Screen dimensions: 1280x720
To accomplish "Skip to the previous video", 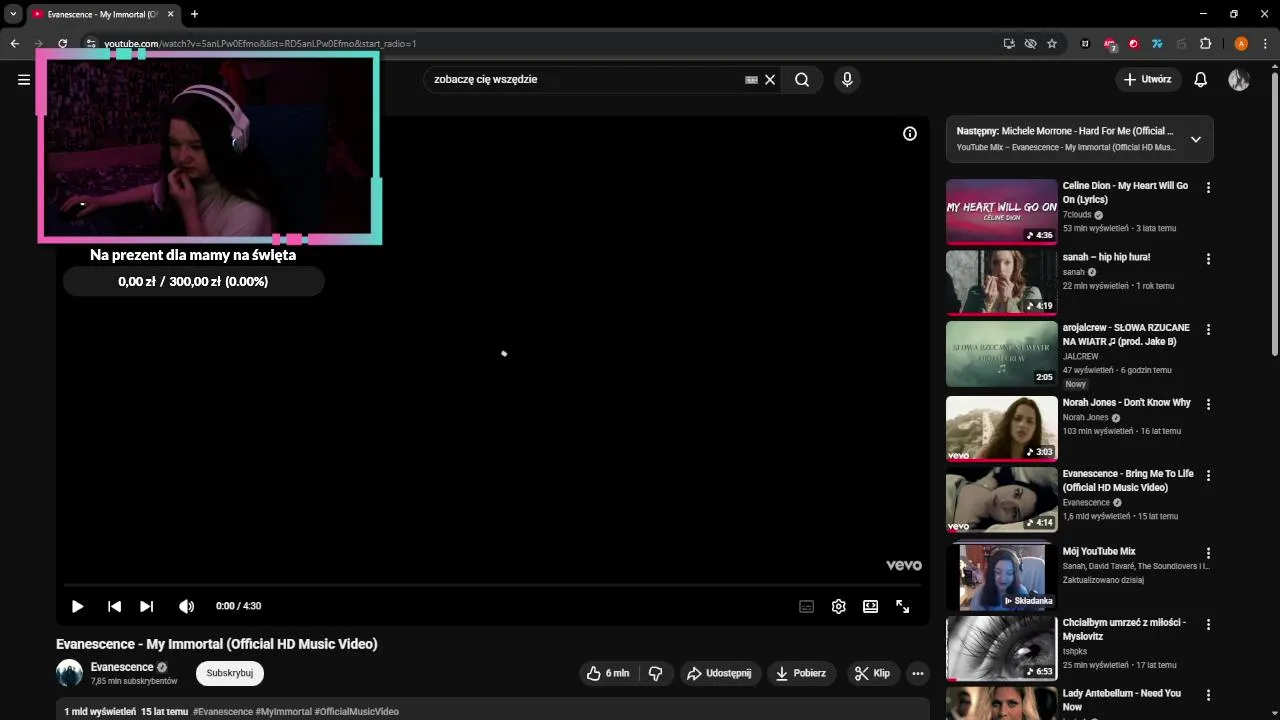I will click(114, 606).
